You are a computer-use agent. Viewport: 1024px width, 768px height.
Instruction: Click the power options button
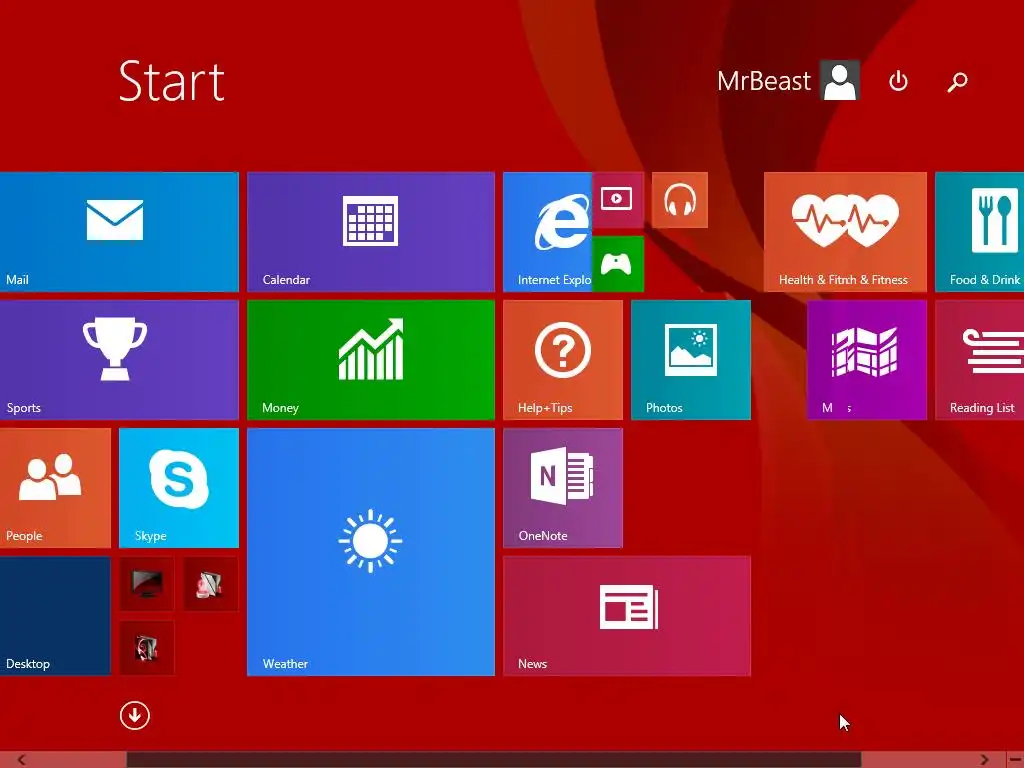coord(898,81)
